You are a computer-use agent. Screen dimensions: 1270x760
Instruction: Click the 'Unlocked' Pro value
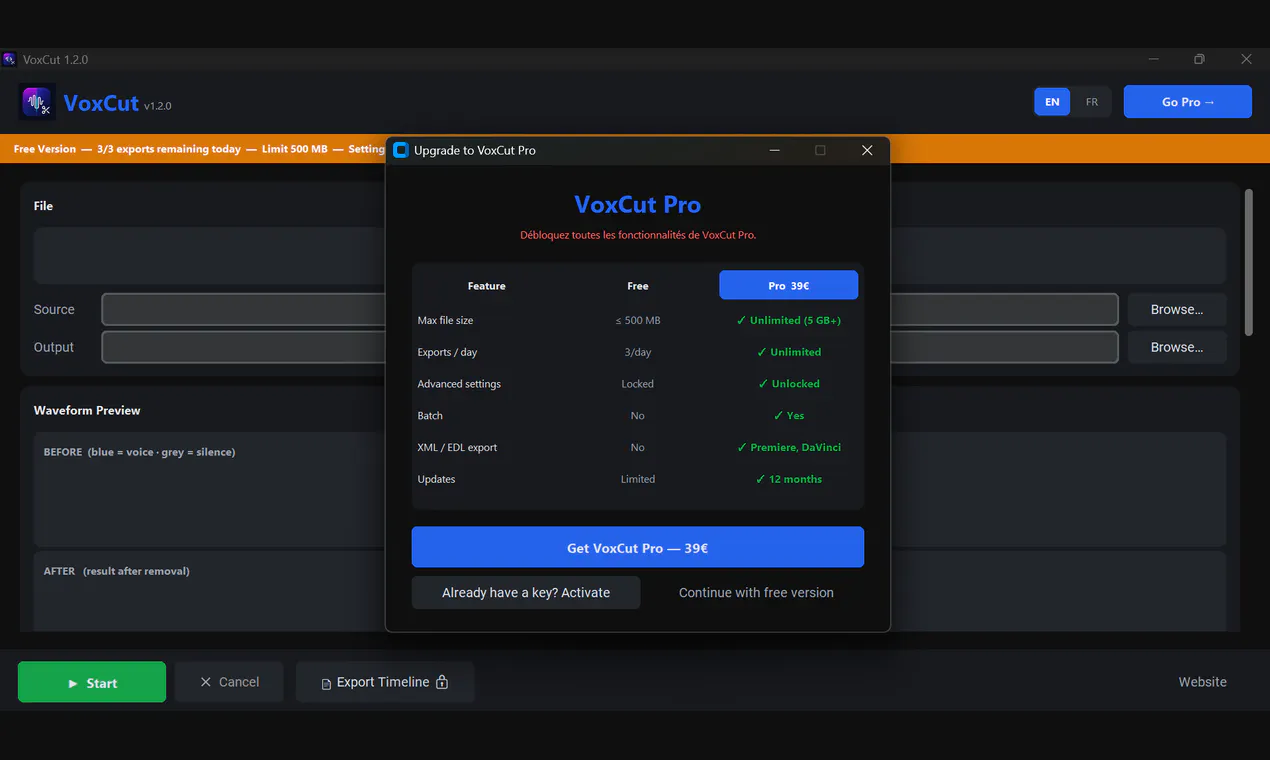click(789, 384)
